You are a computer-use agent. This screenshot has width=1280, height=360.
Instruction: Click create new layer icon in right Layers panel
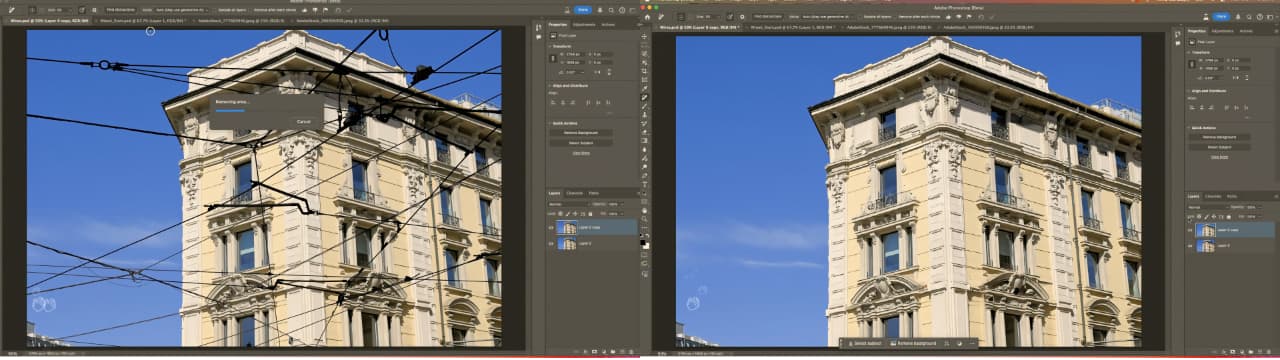pyautogui.click(x=1260, y=351)
